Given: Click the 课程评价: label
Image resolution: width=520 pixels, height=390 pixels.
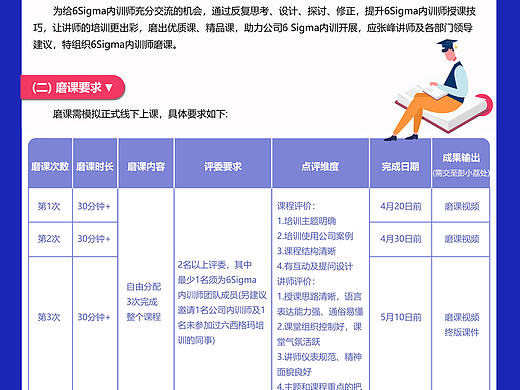Looking at the screenshot, I should 296,206.
